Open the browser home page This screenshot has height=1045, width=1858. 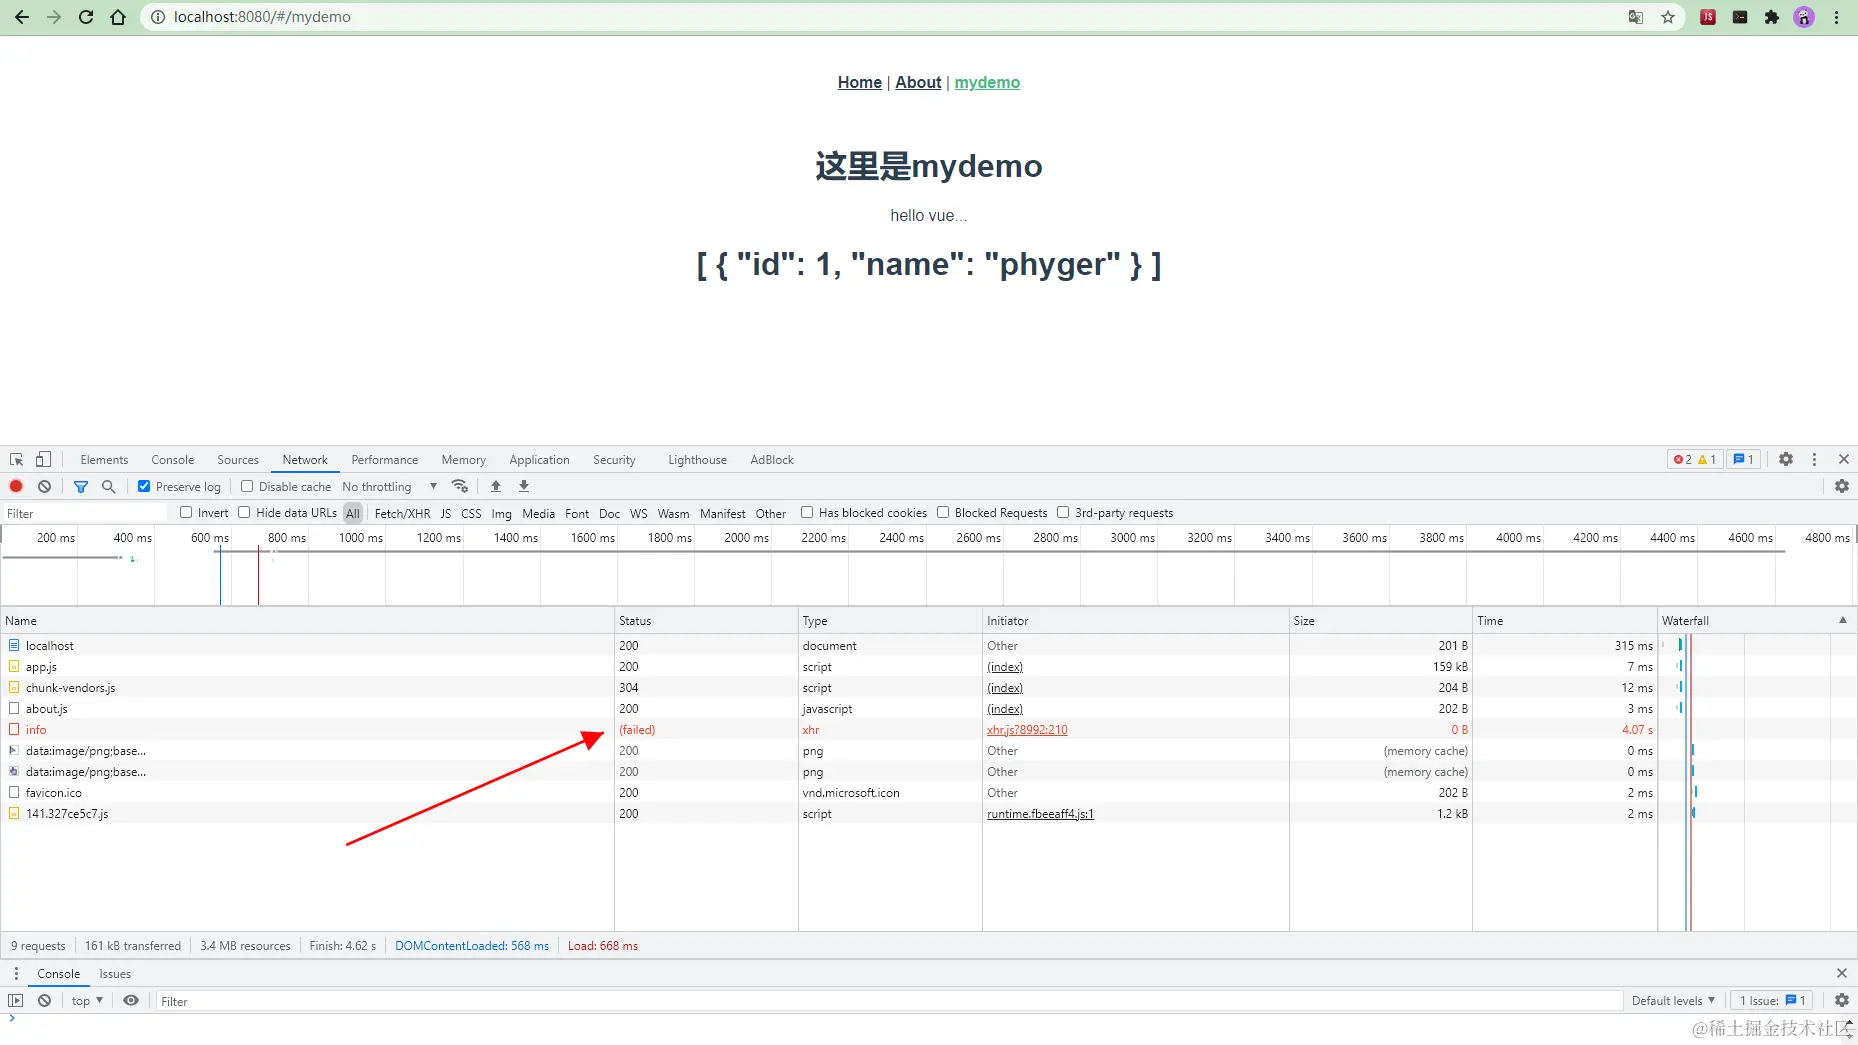118,17
